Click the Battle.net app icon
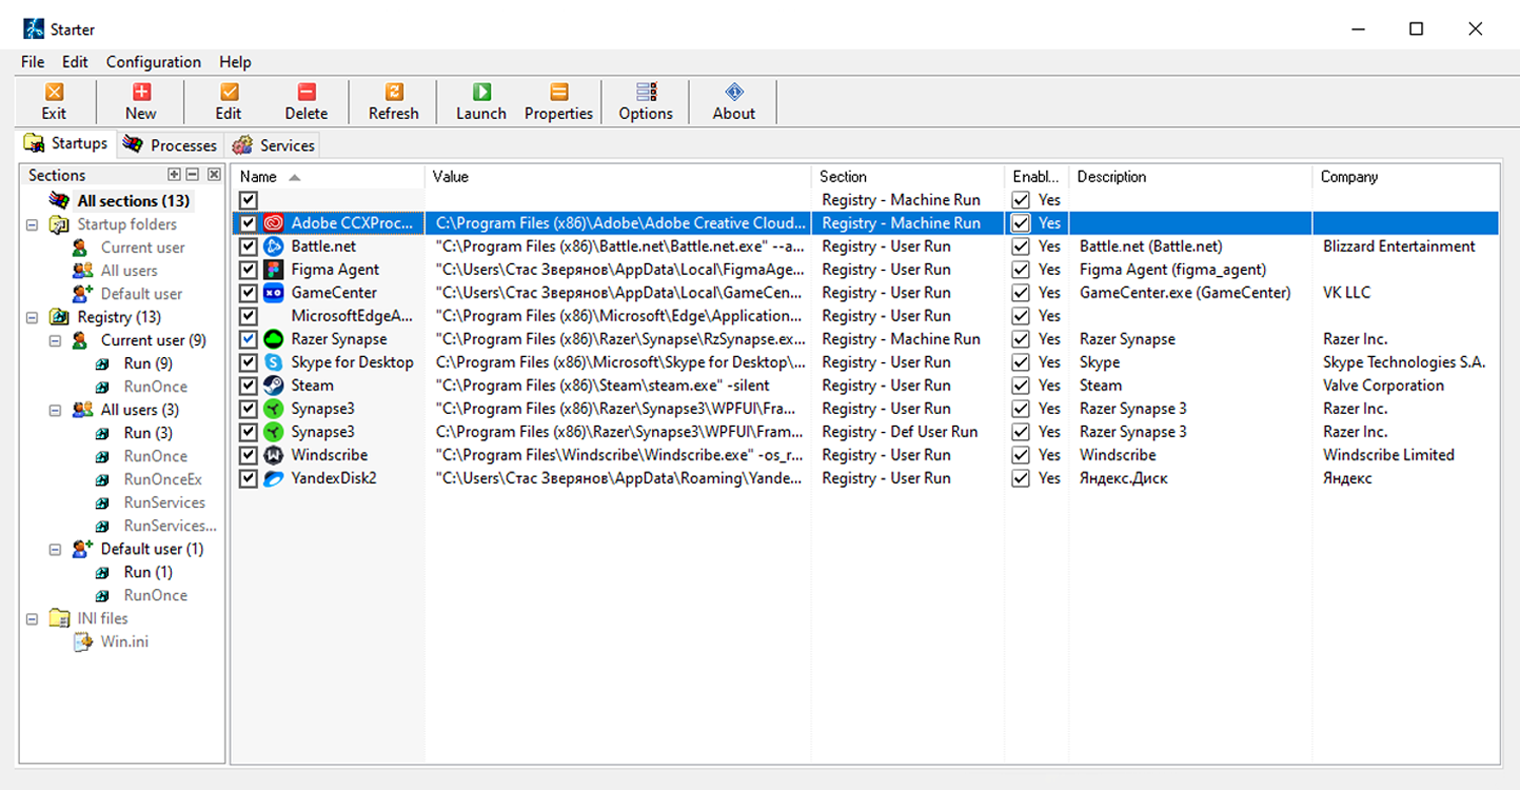 coord(273,246)
